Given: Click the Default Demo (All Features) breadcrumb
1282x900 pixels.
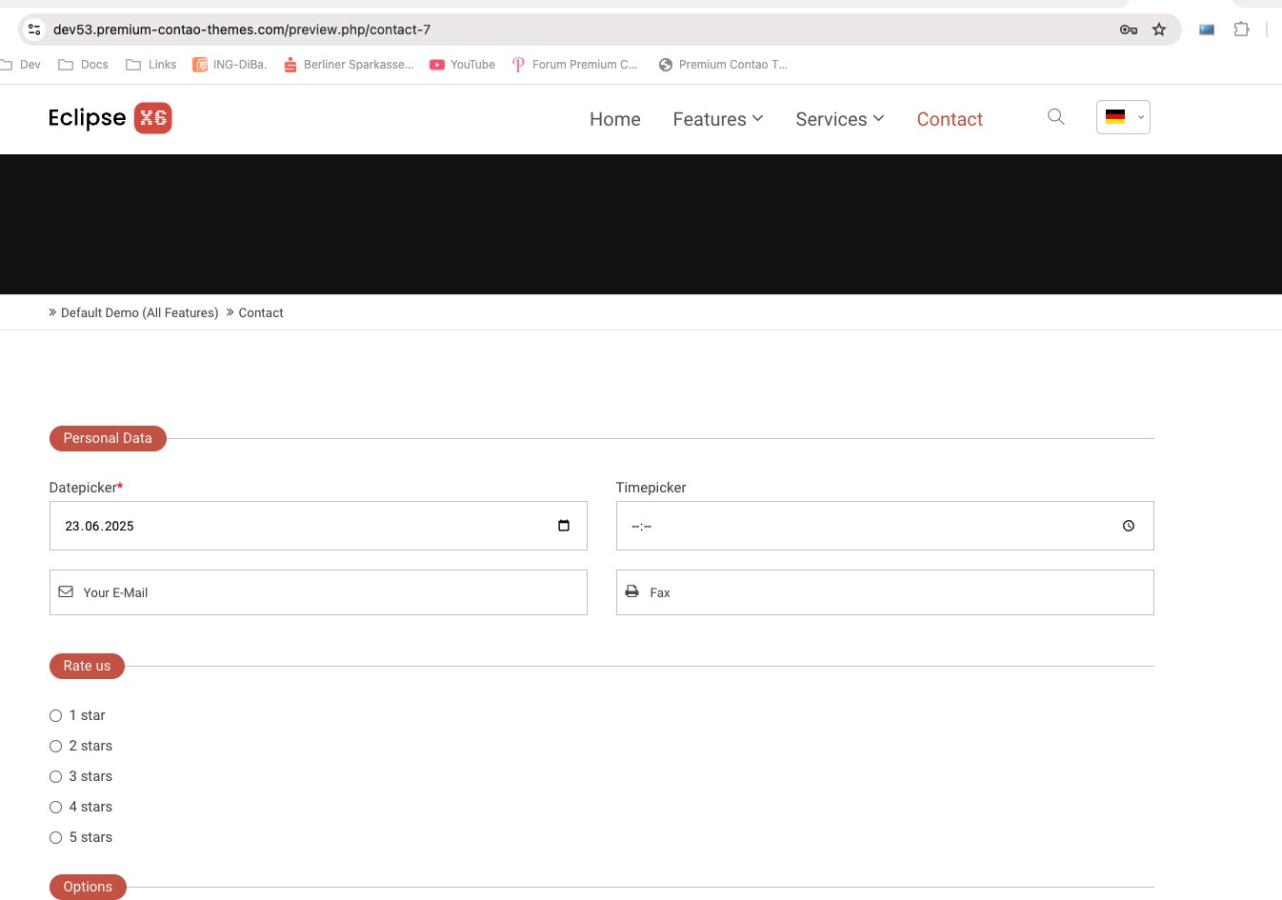Looking at the screenshot, I should [x=139, y=313].
